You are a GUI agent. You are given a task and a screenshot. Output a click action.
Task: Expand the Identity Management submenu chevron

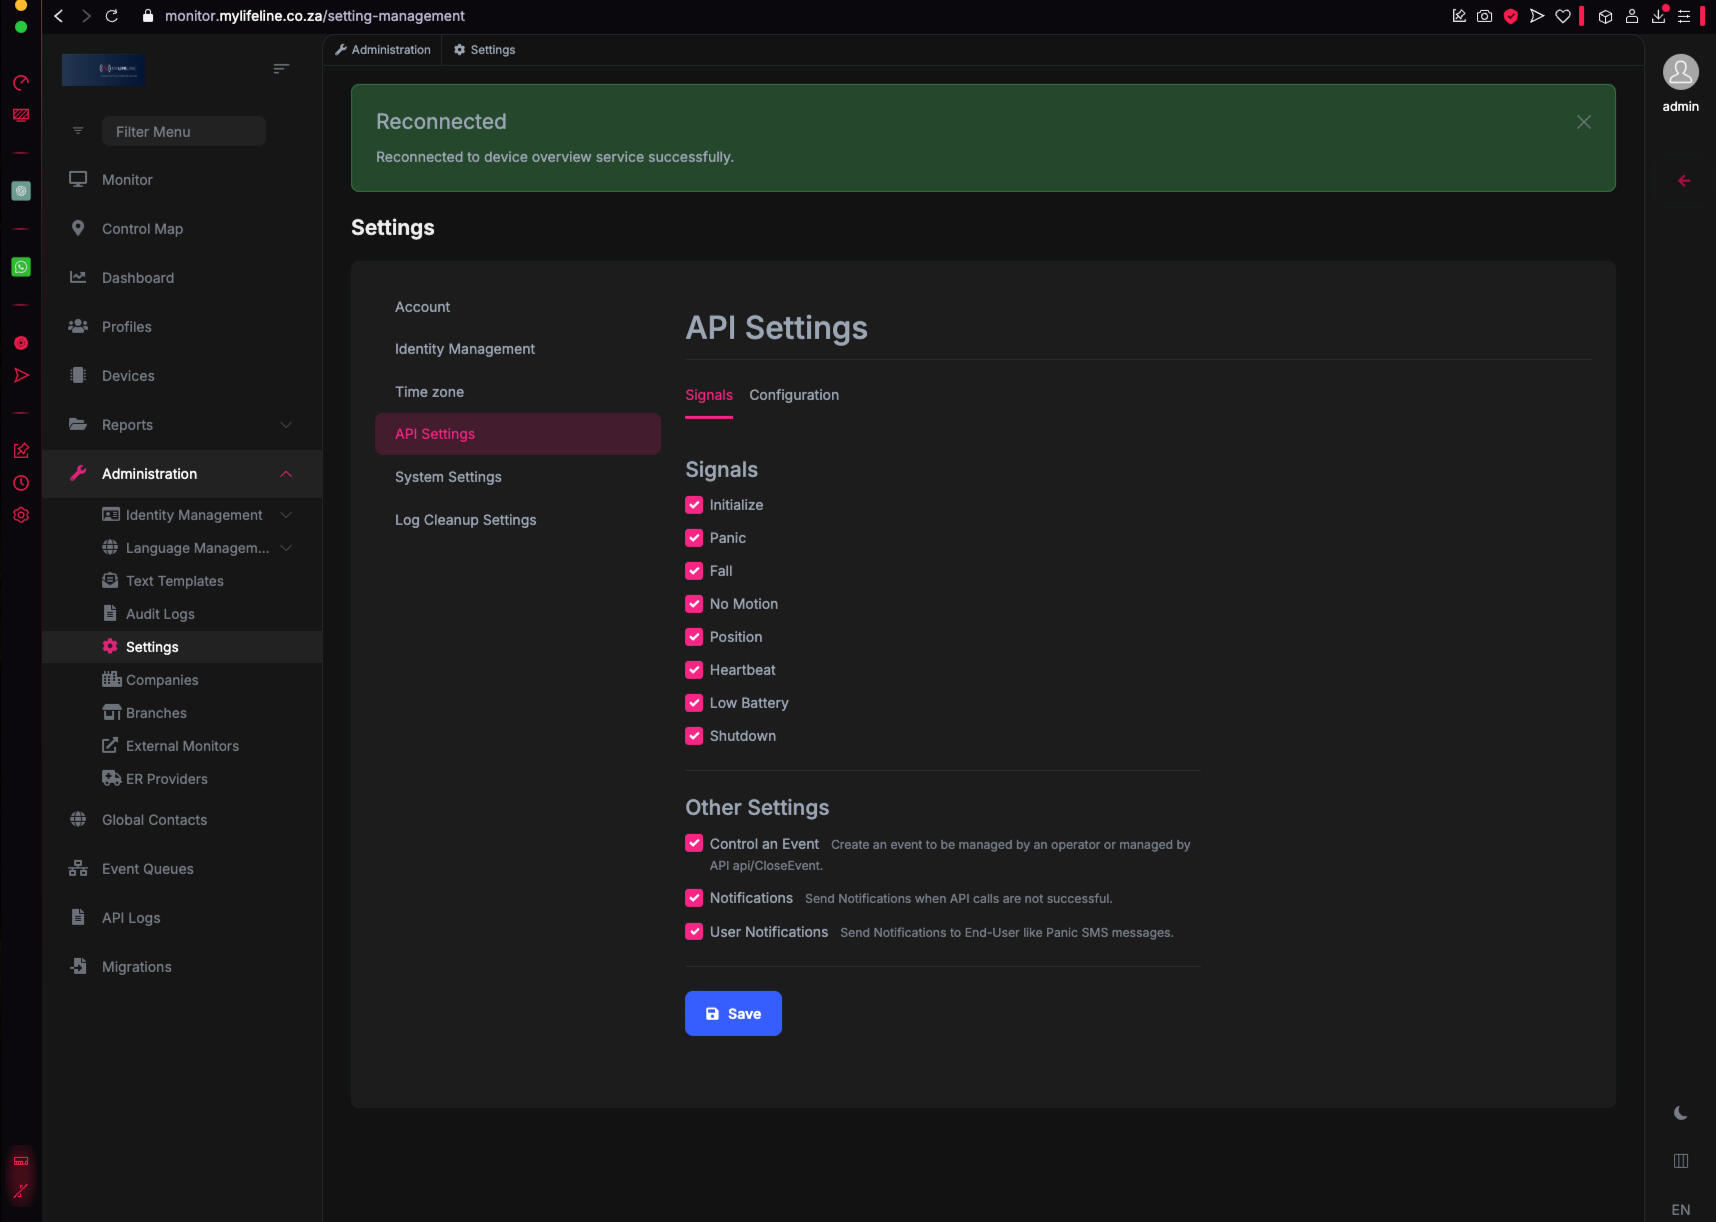[286, 515]
